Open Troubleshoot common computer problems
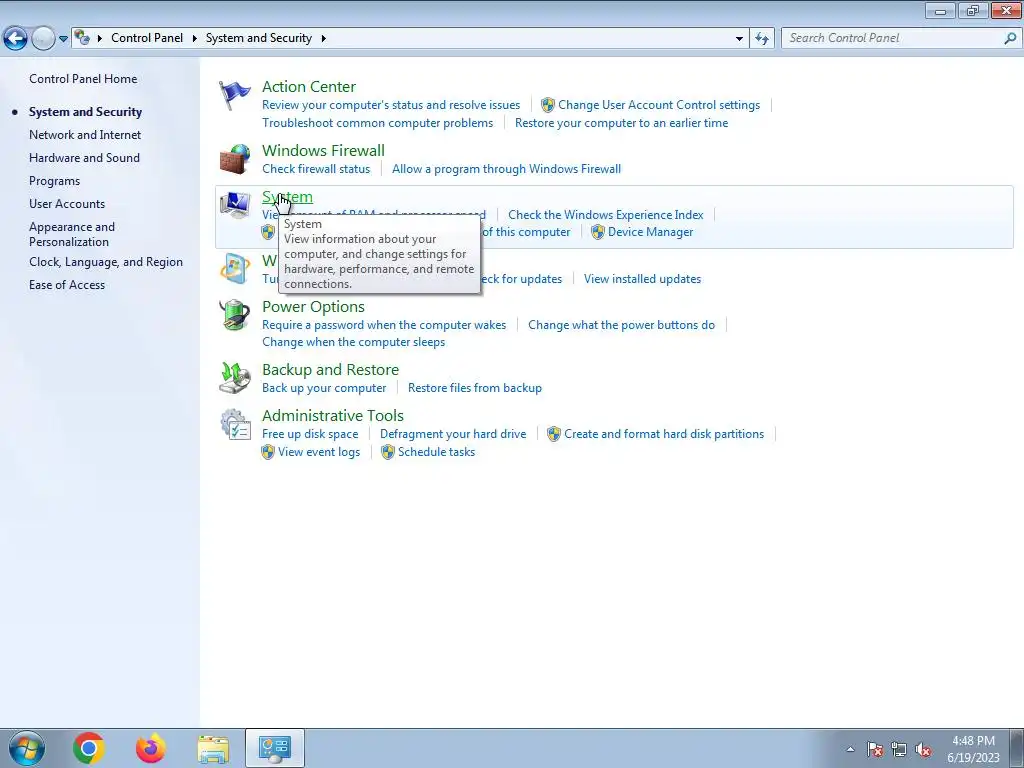Image resolution: width=1024 pixels, height=768 pixels. tap(377, 123)
